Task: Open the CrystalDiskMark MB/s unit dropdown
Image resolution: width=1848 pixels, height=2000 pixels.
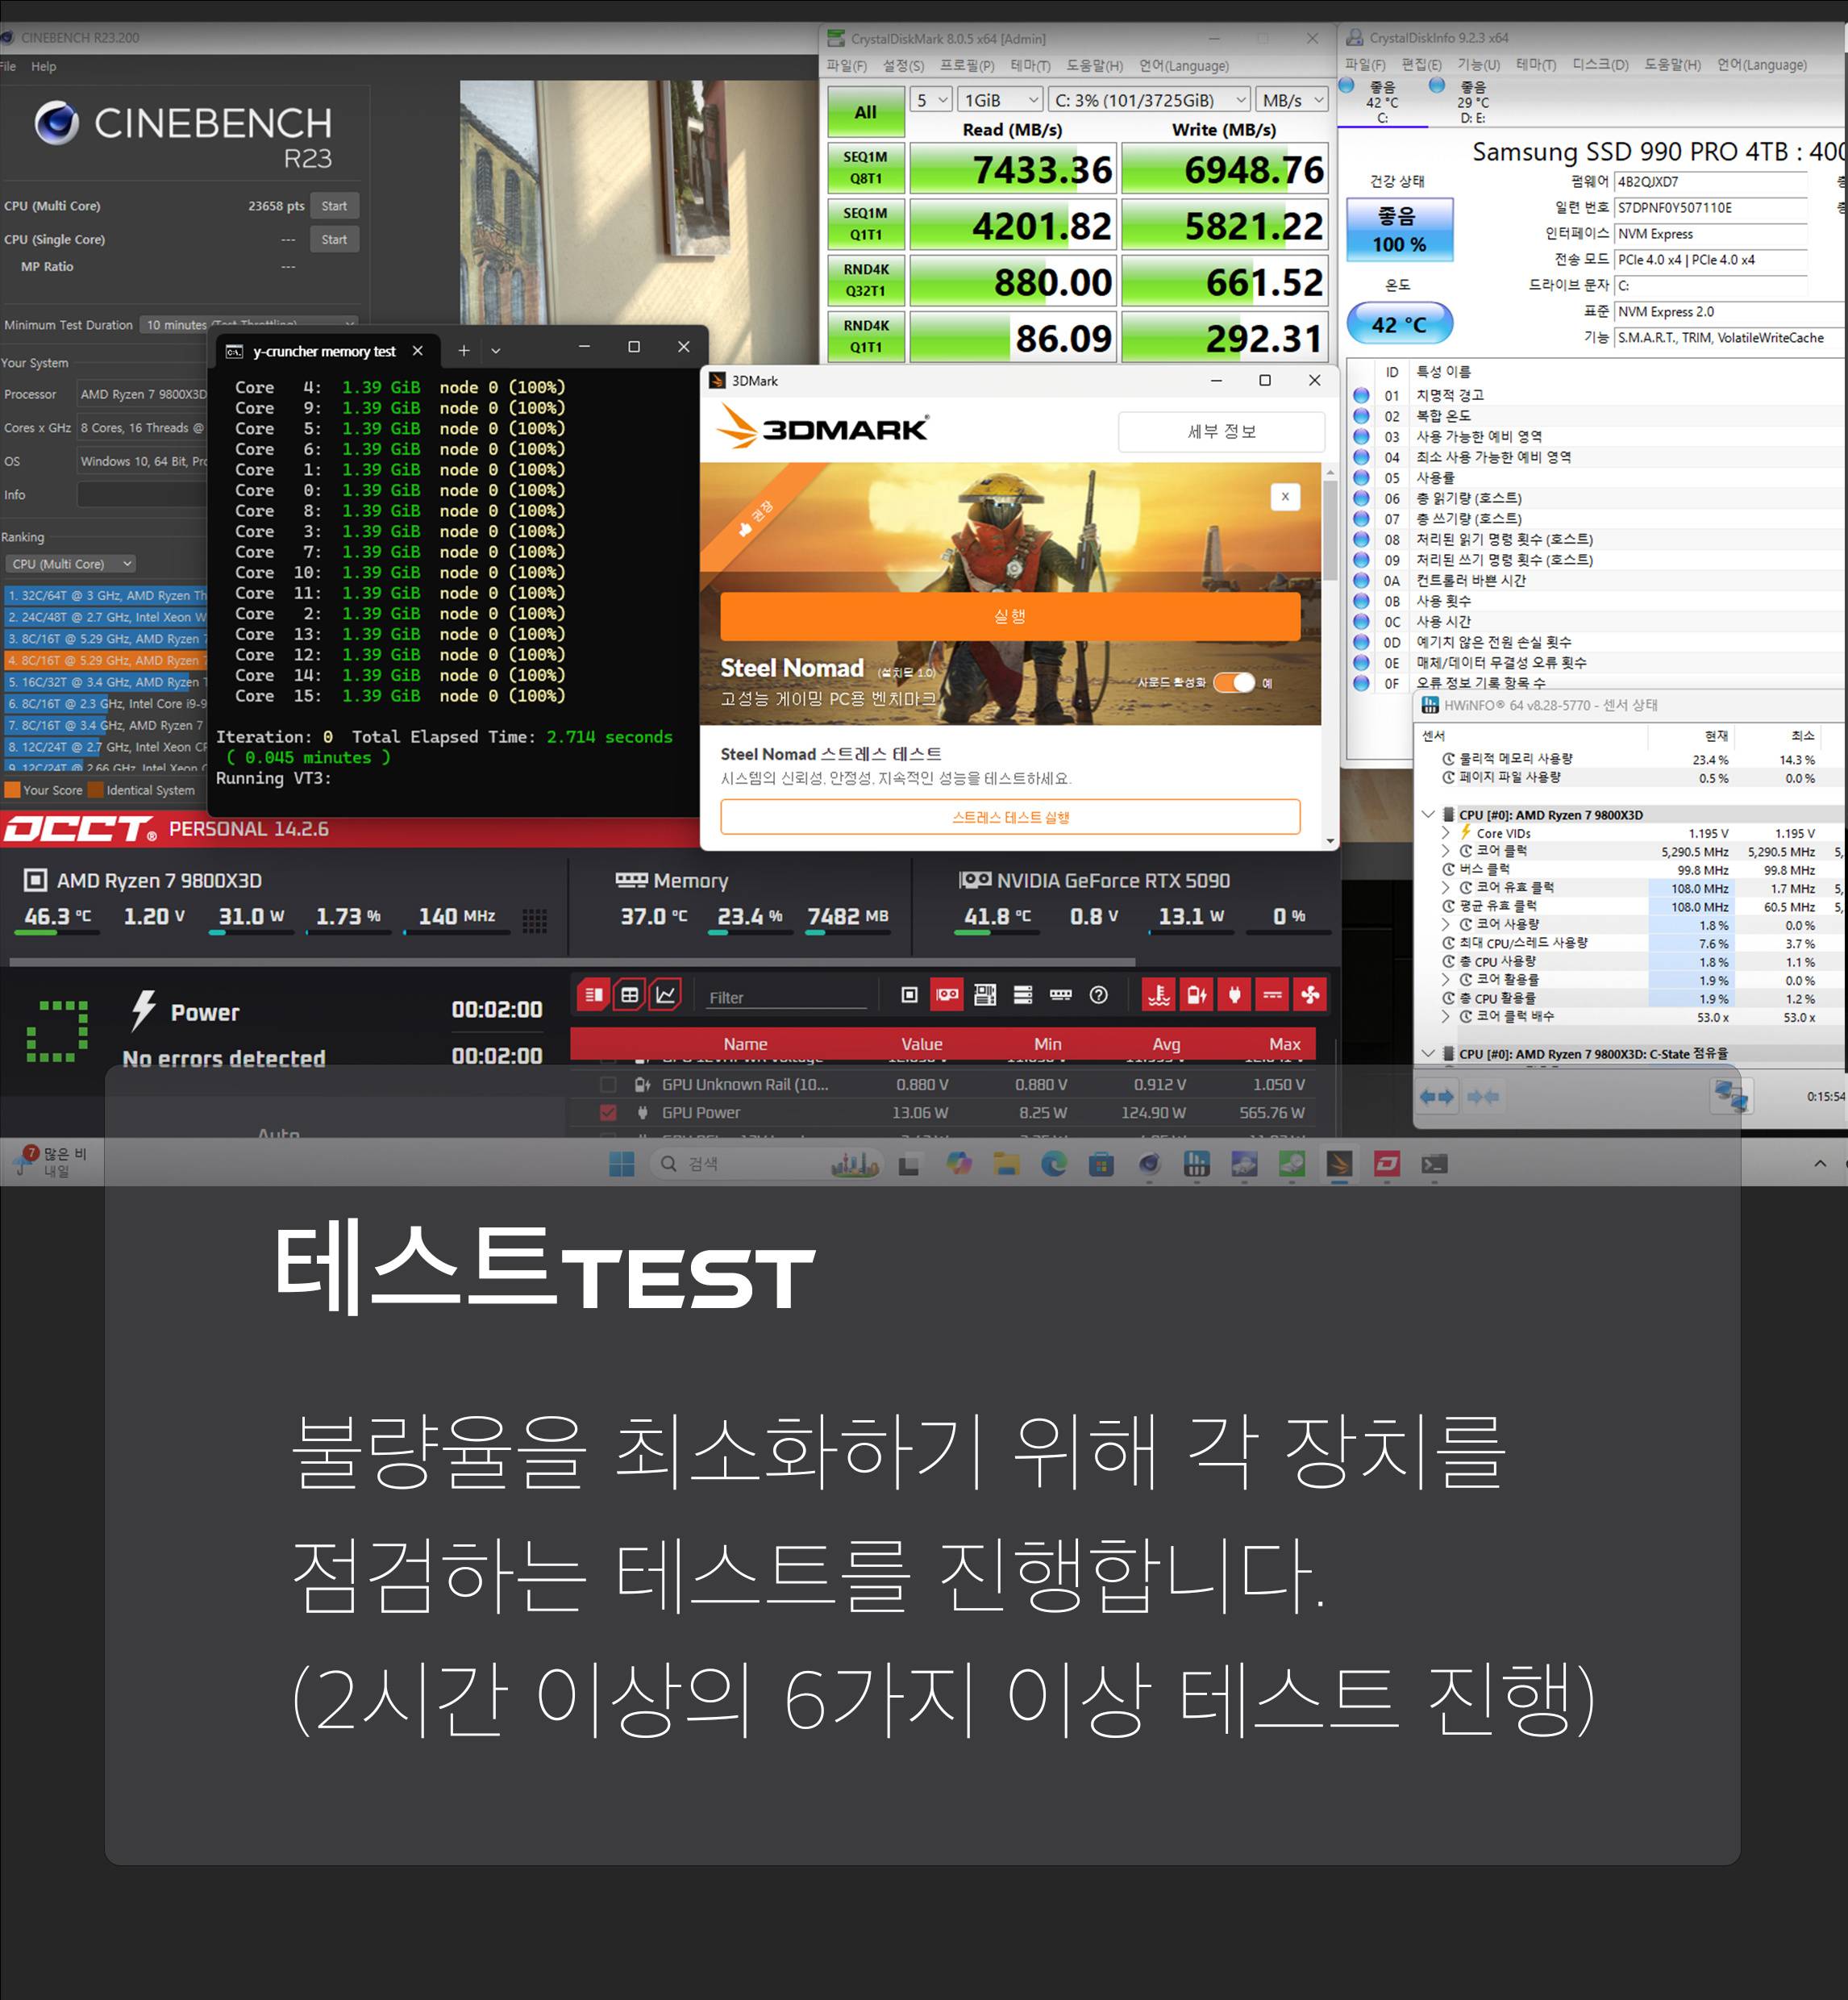Action: pyautogui.click(x=1292, y=100)
